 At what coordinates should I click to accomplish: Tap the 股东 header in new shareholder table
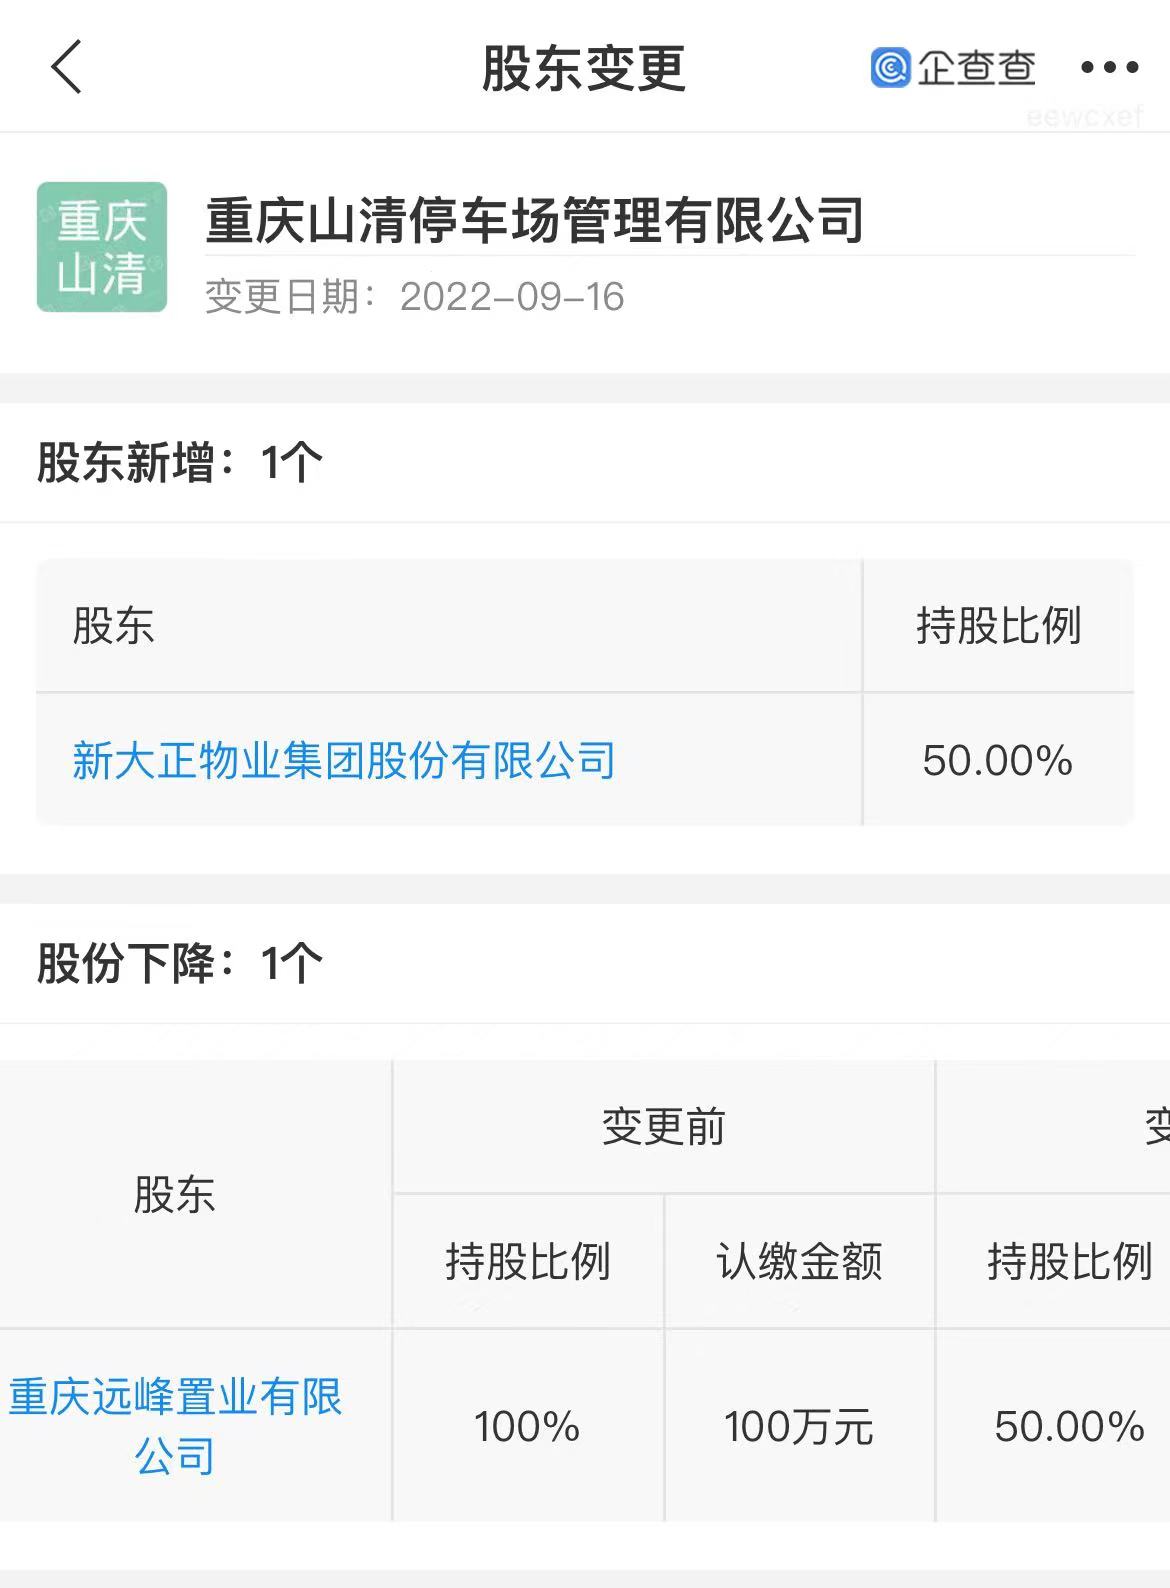(x=114, y=626)
